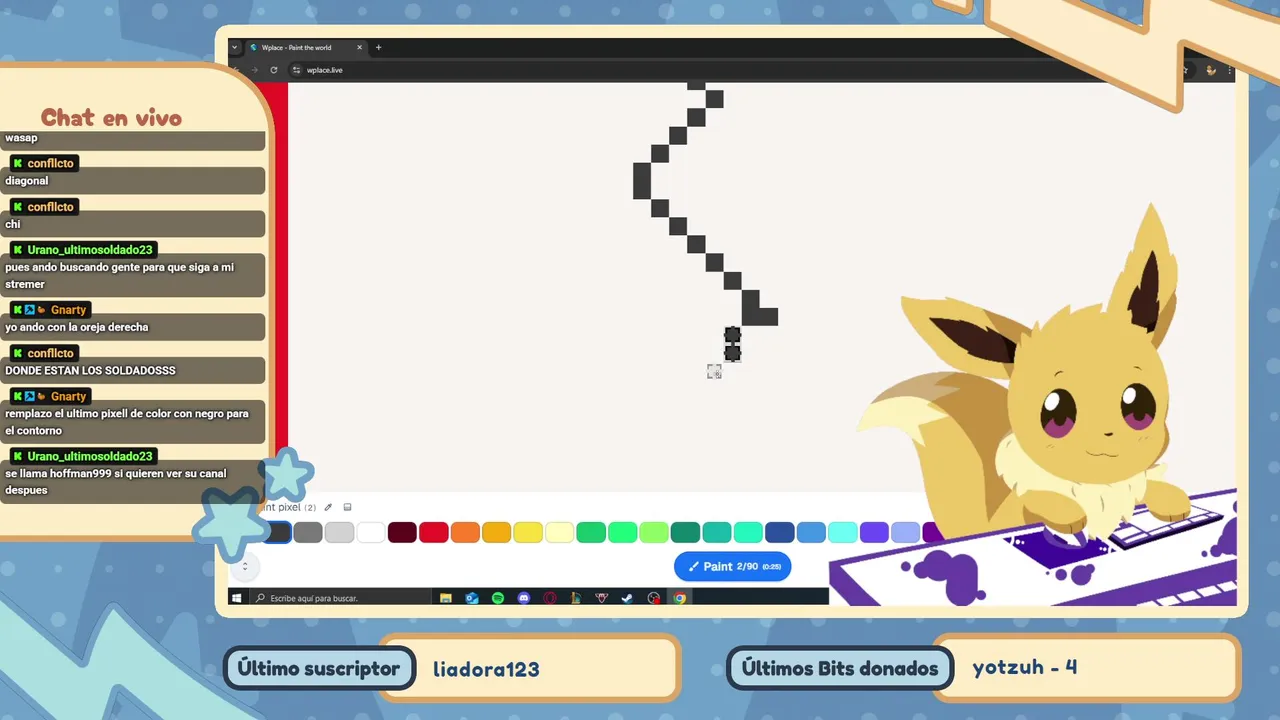Expand the tab search dropdown arrow
Image resolution: width=1280 pixels, height=720 pixels.
(235, 47)
